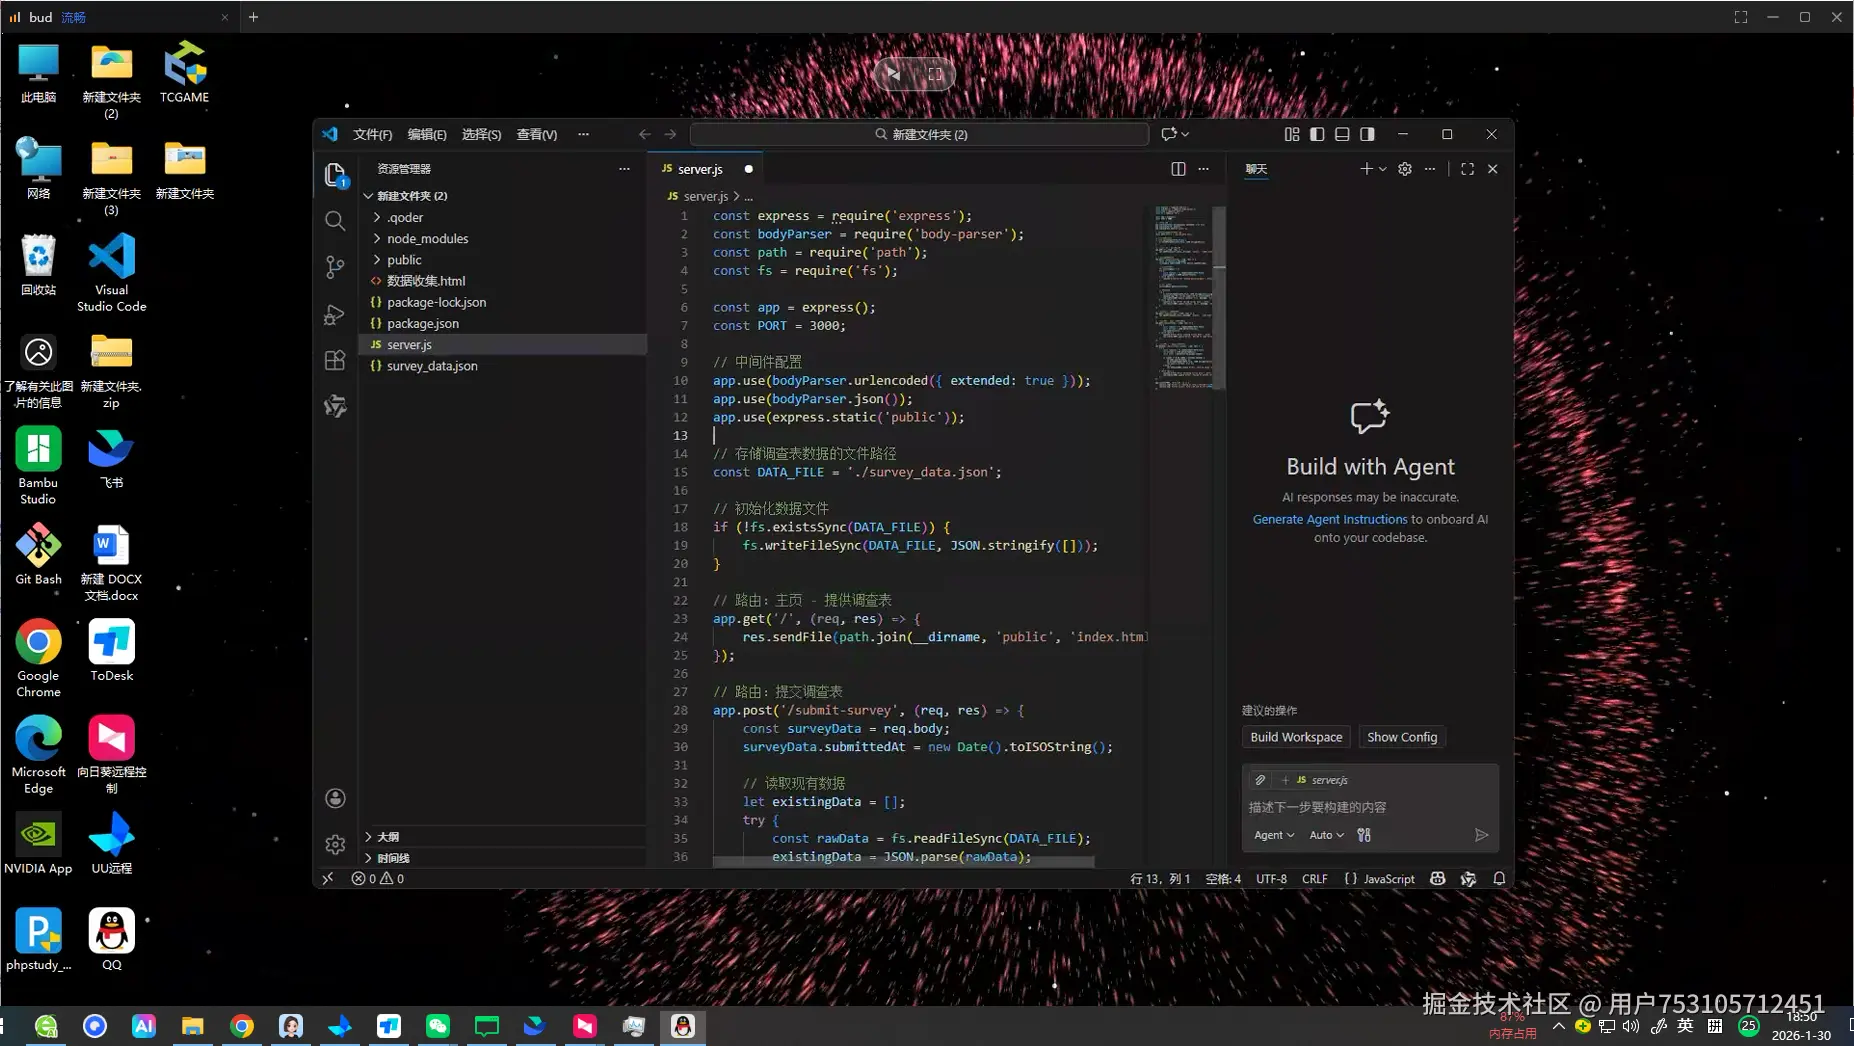
Task: Open the Auto model dropdown
Action: click(x=1327, y=835)
